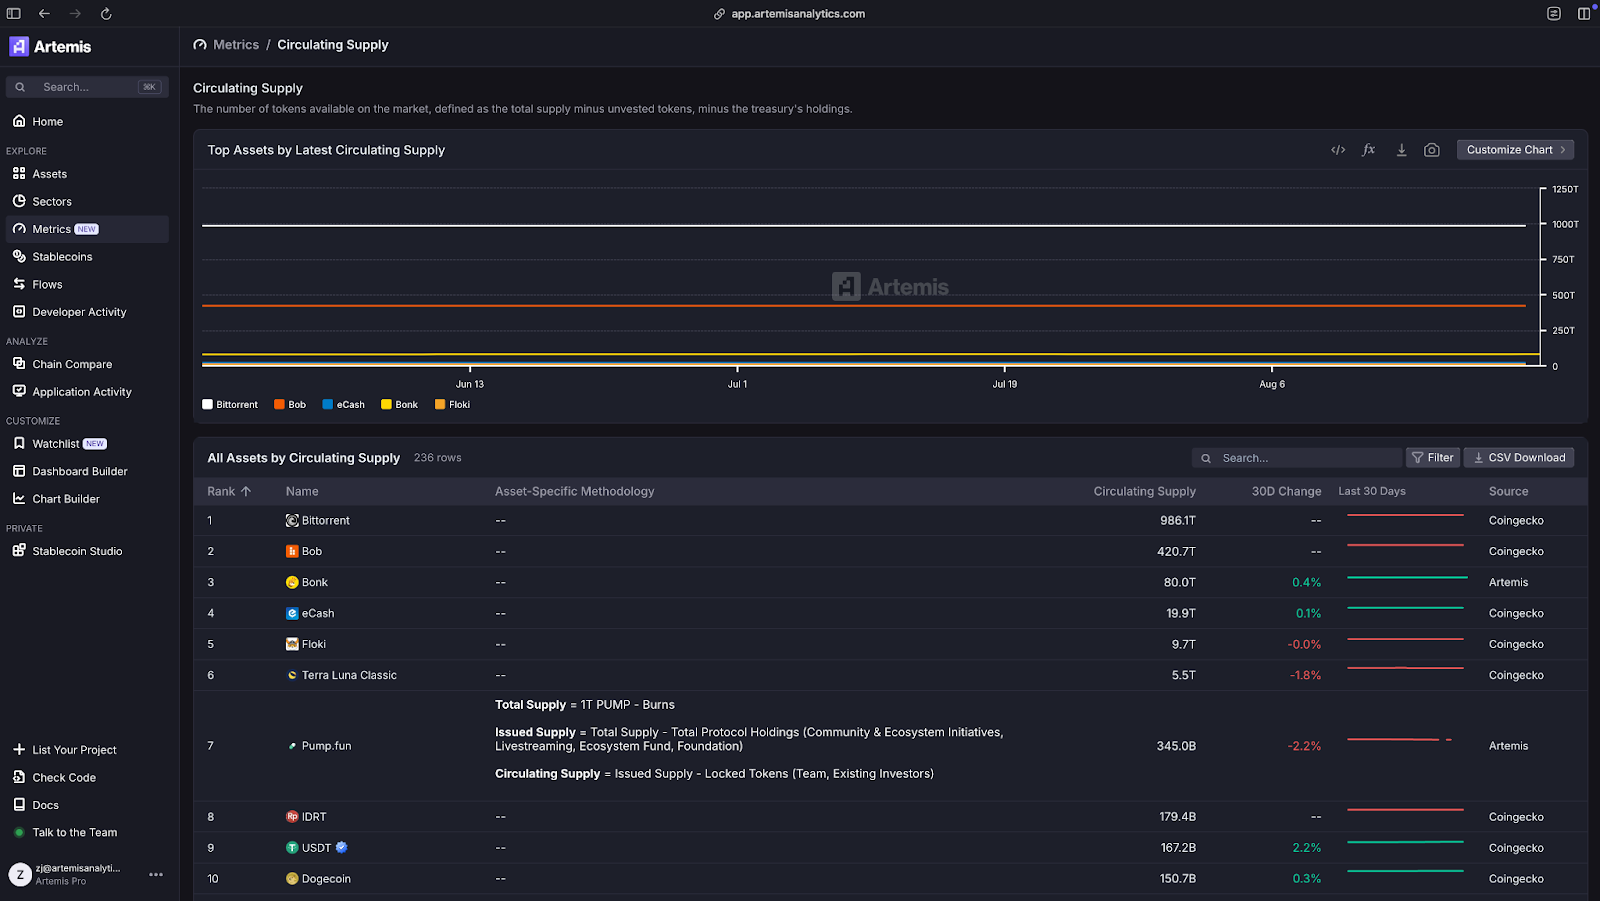
Task: Toggle the Bob series in chart legend
Action: (x=290, y=405)
